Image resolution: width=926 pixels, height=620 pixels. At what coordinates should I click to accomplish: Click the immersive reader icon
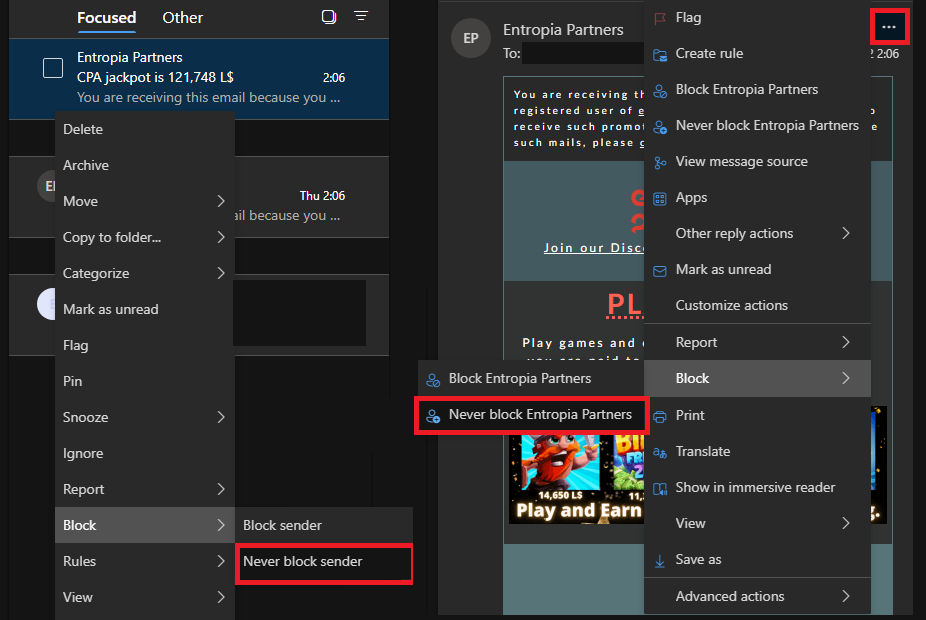tap(660, 488)
